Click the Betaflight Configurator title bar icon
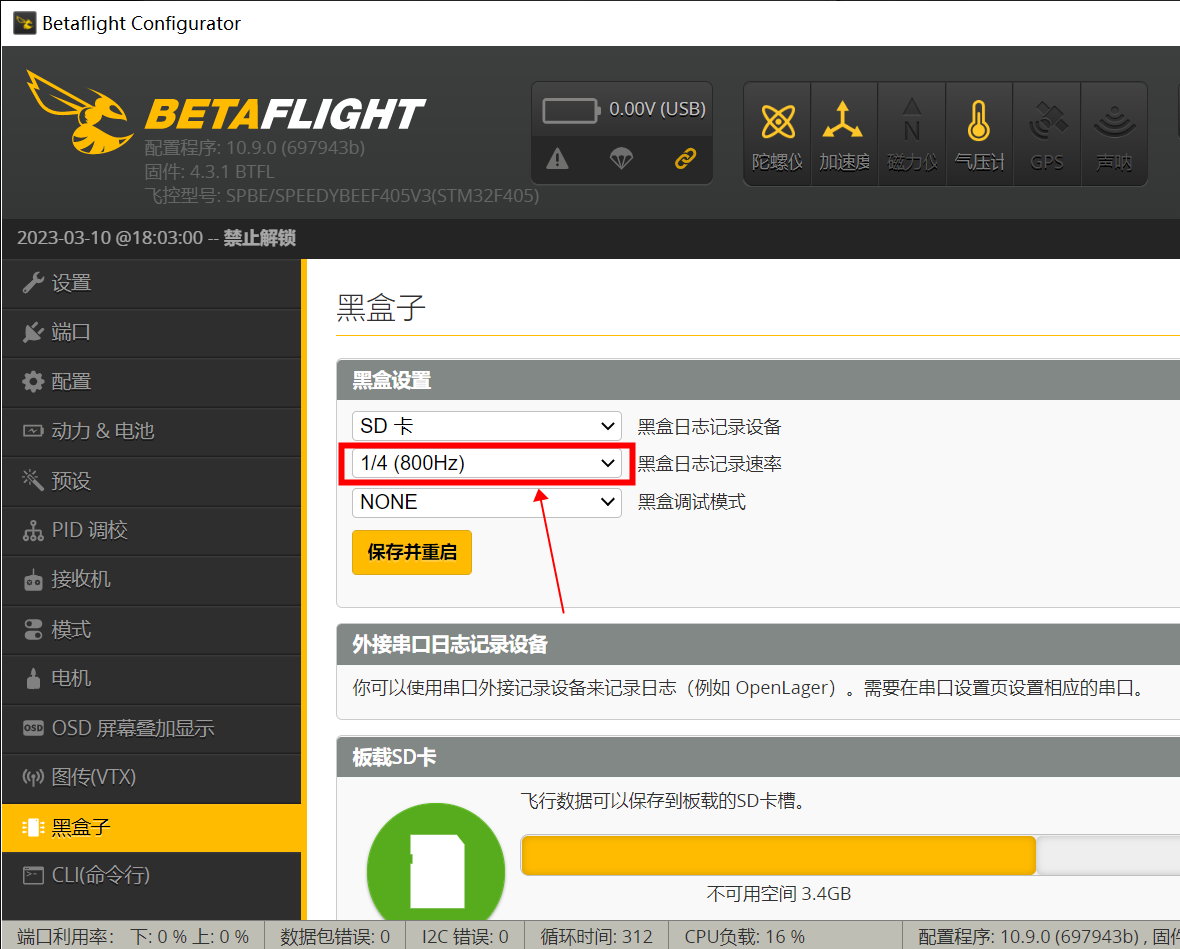The height and width of the screenshot is (949, 1180). pos(24,23)
